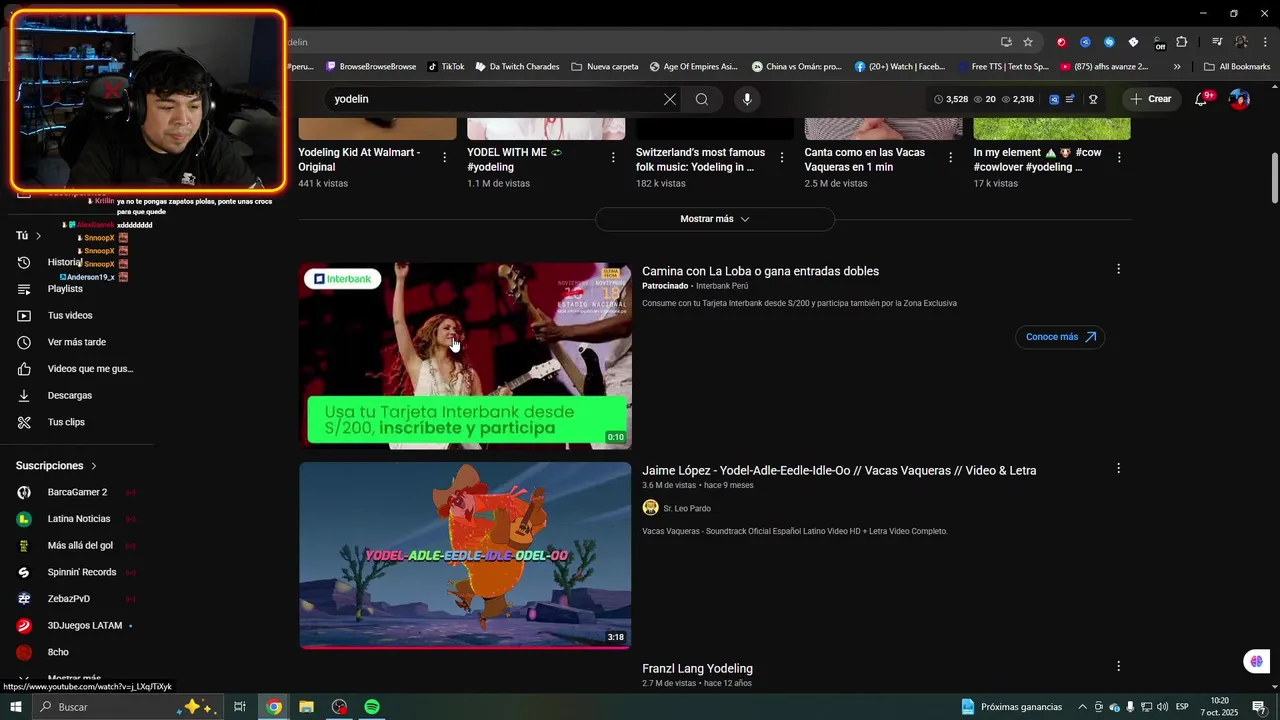Click the trophy icon in the stats bar

[1093, 99]
